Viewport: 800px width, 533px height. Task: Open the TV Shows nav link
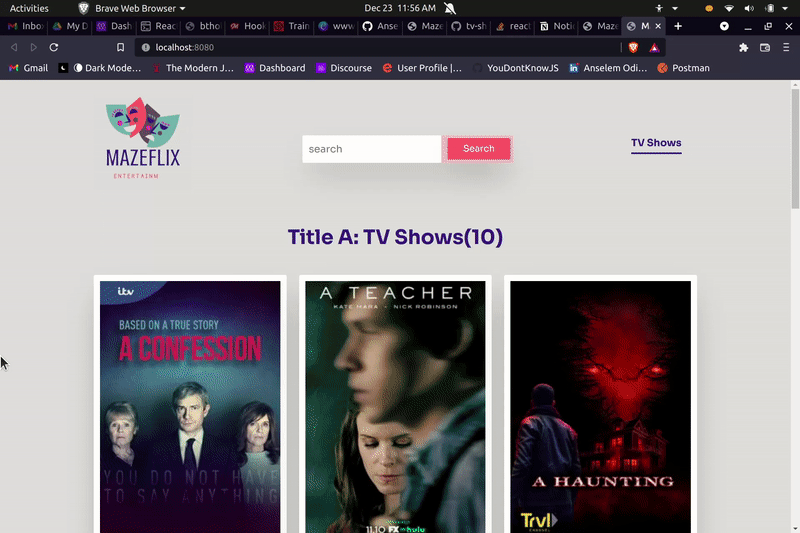click(x=656, y=143)
